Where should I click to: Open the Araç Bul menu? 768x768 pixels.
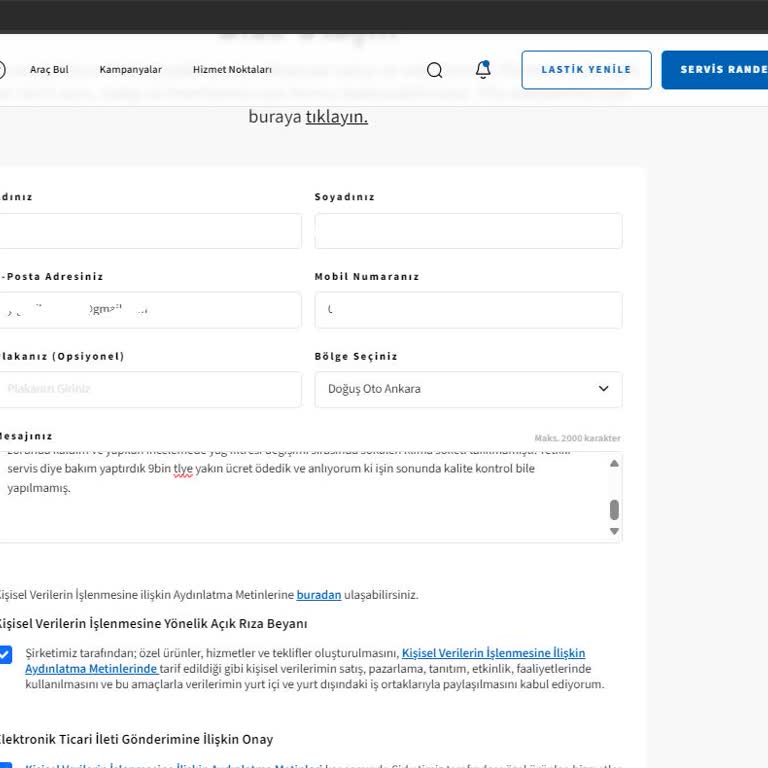(49, 70)
